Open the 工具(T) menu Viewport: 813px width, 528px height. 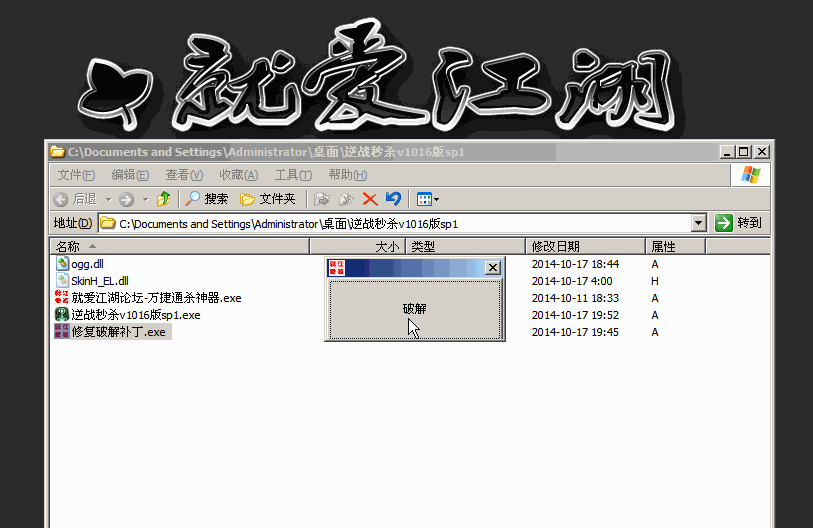tap(293, 175)
